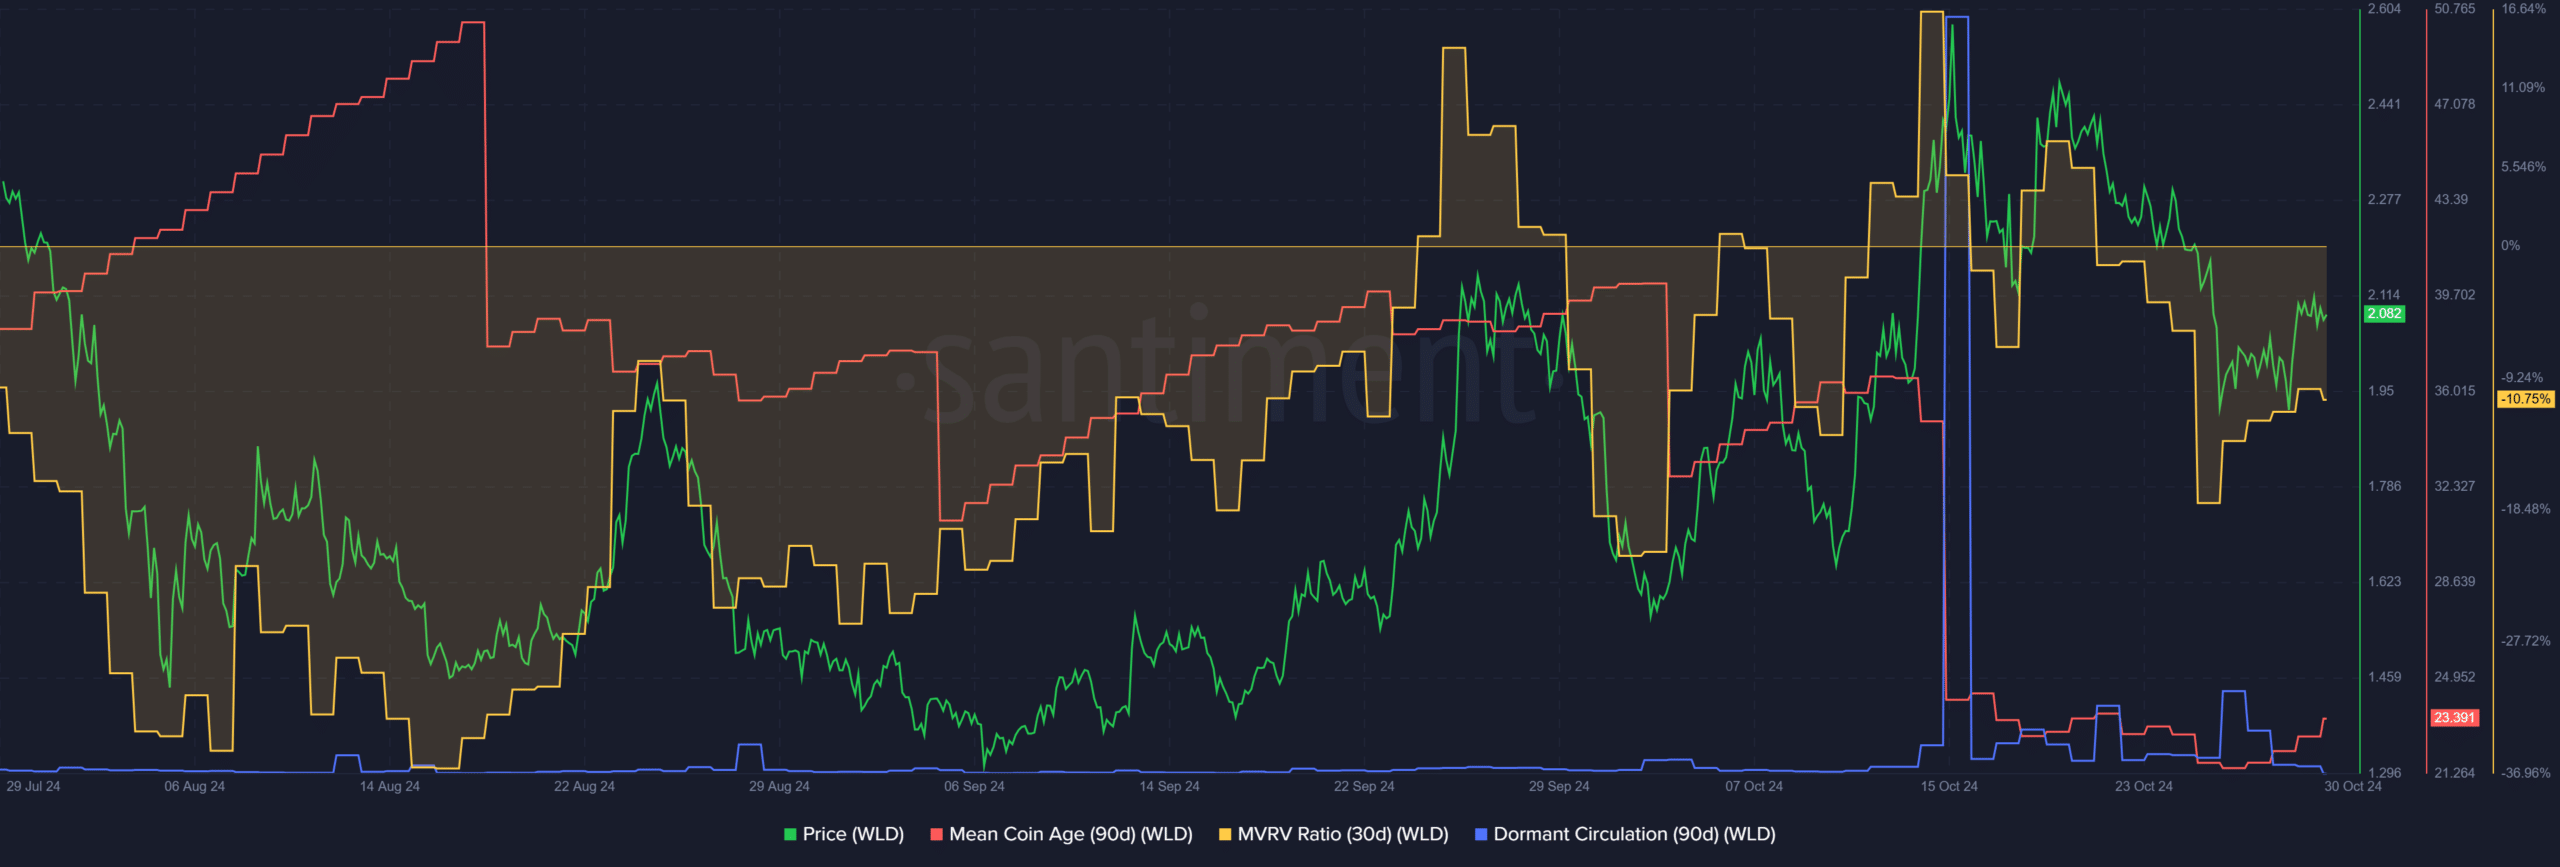Click the red 23.391 coin age badge
The width and height of the screenshot is (2560, 867).
2454,718
